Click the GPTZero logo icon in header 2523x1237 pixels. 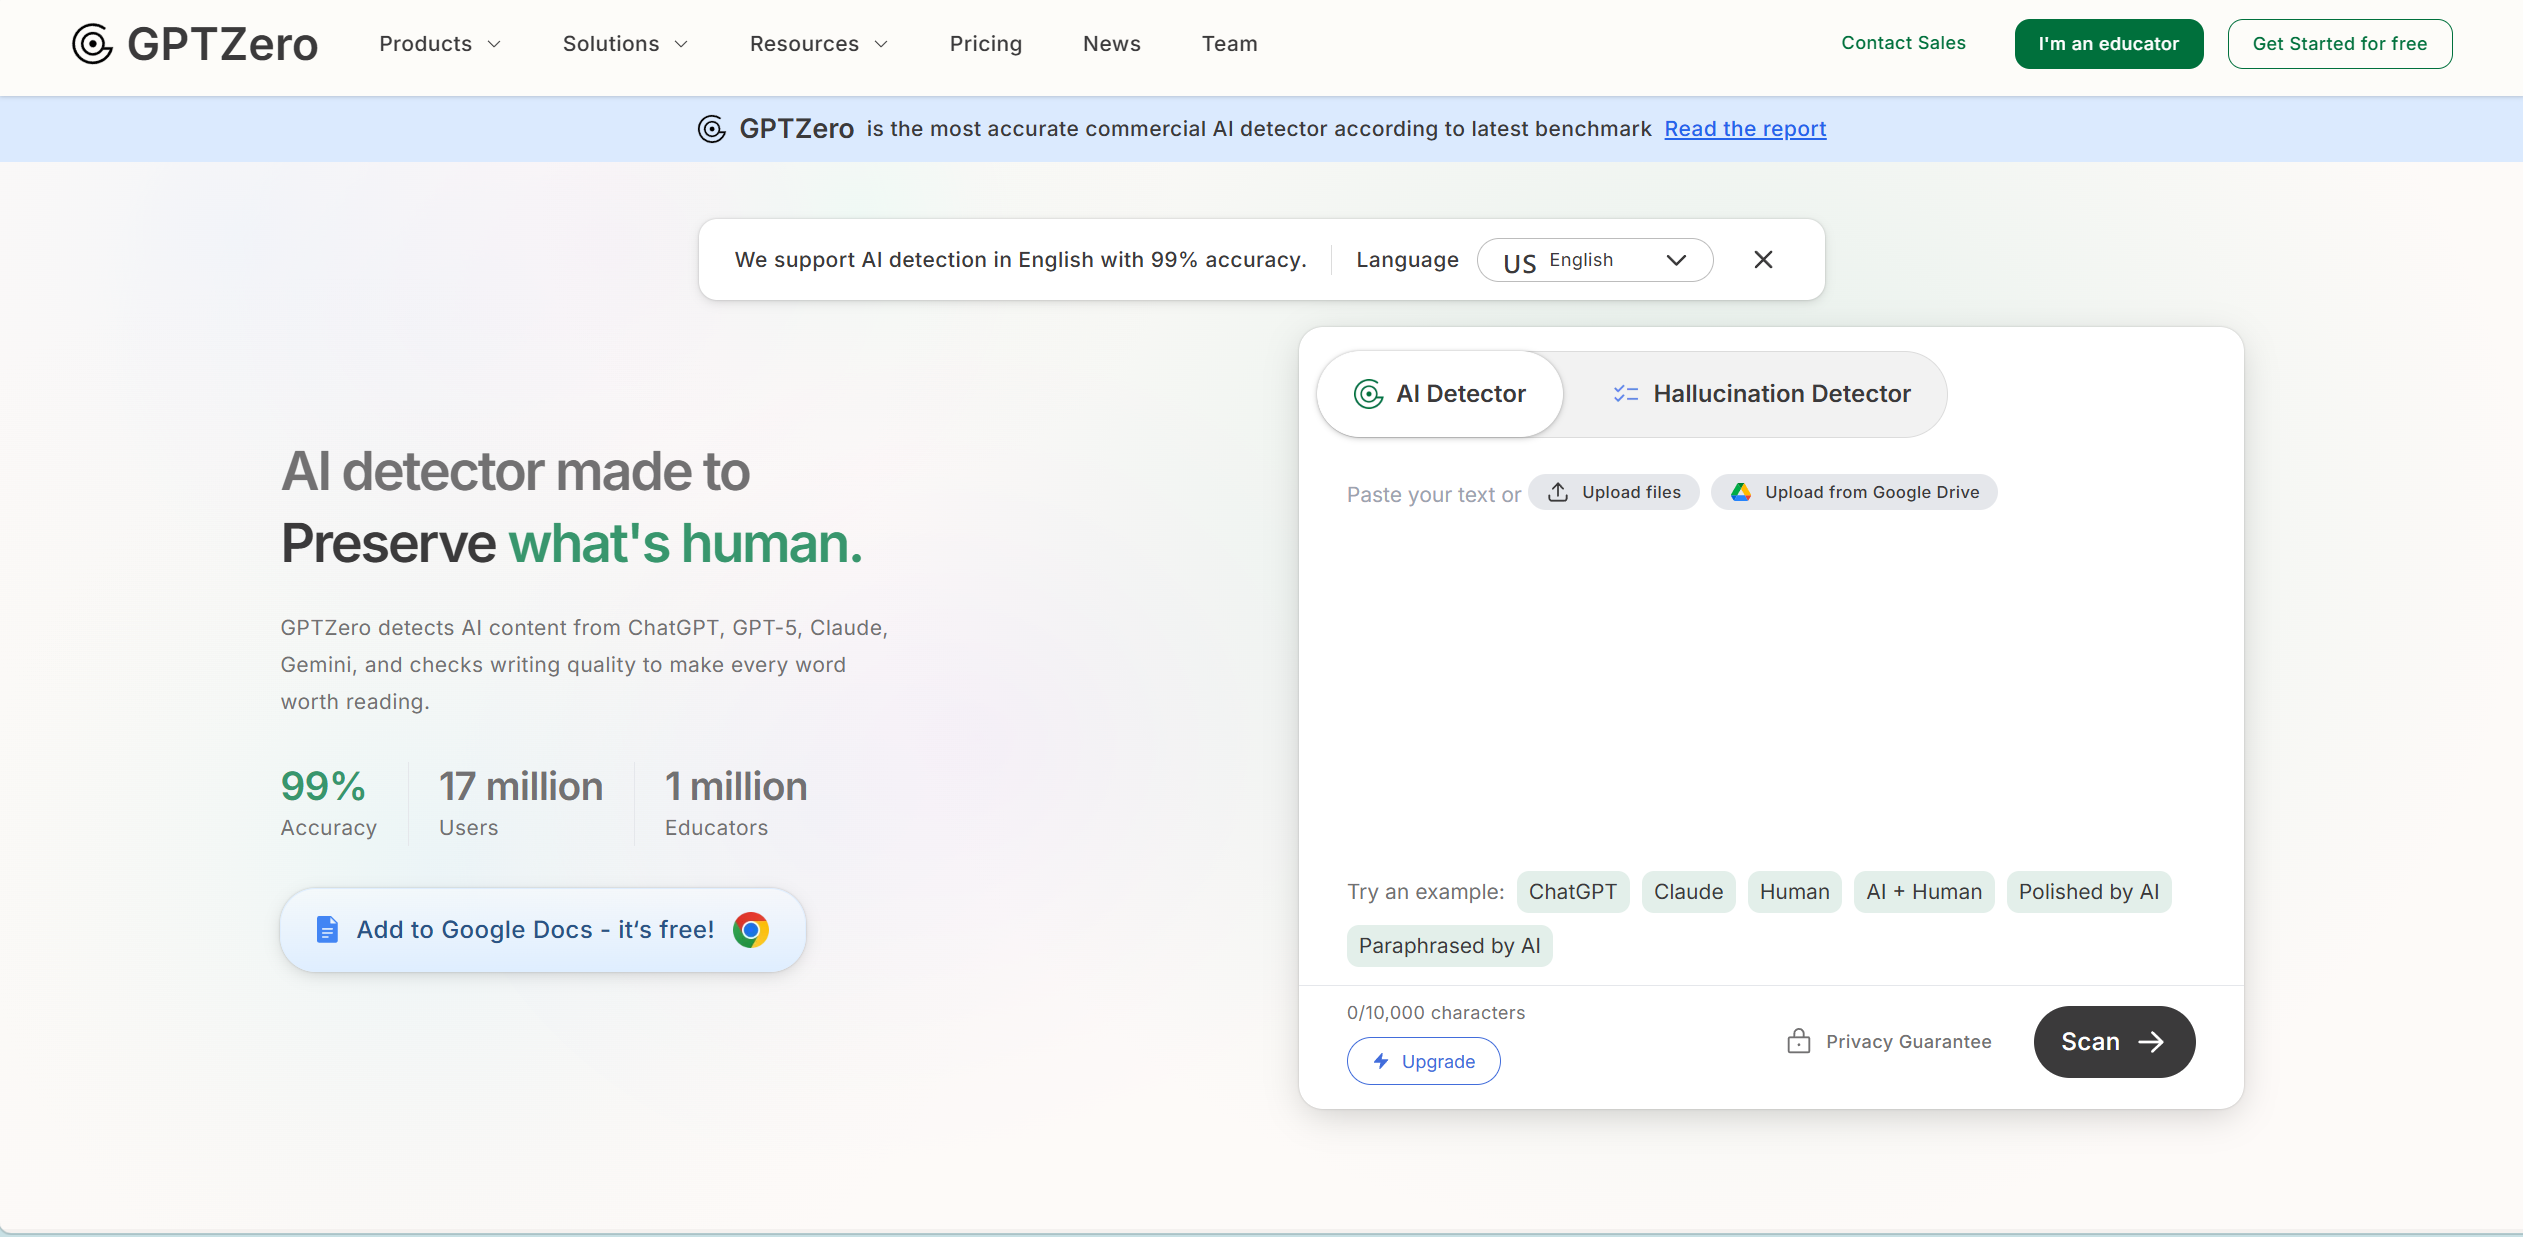coord(92,44)
